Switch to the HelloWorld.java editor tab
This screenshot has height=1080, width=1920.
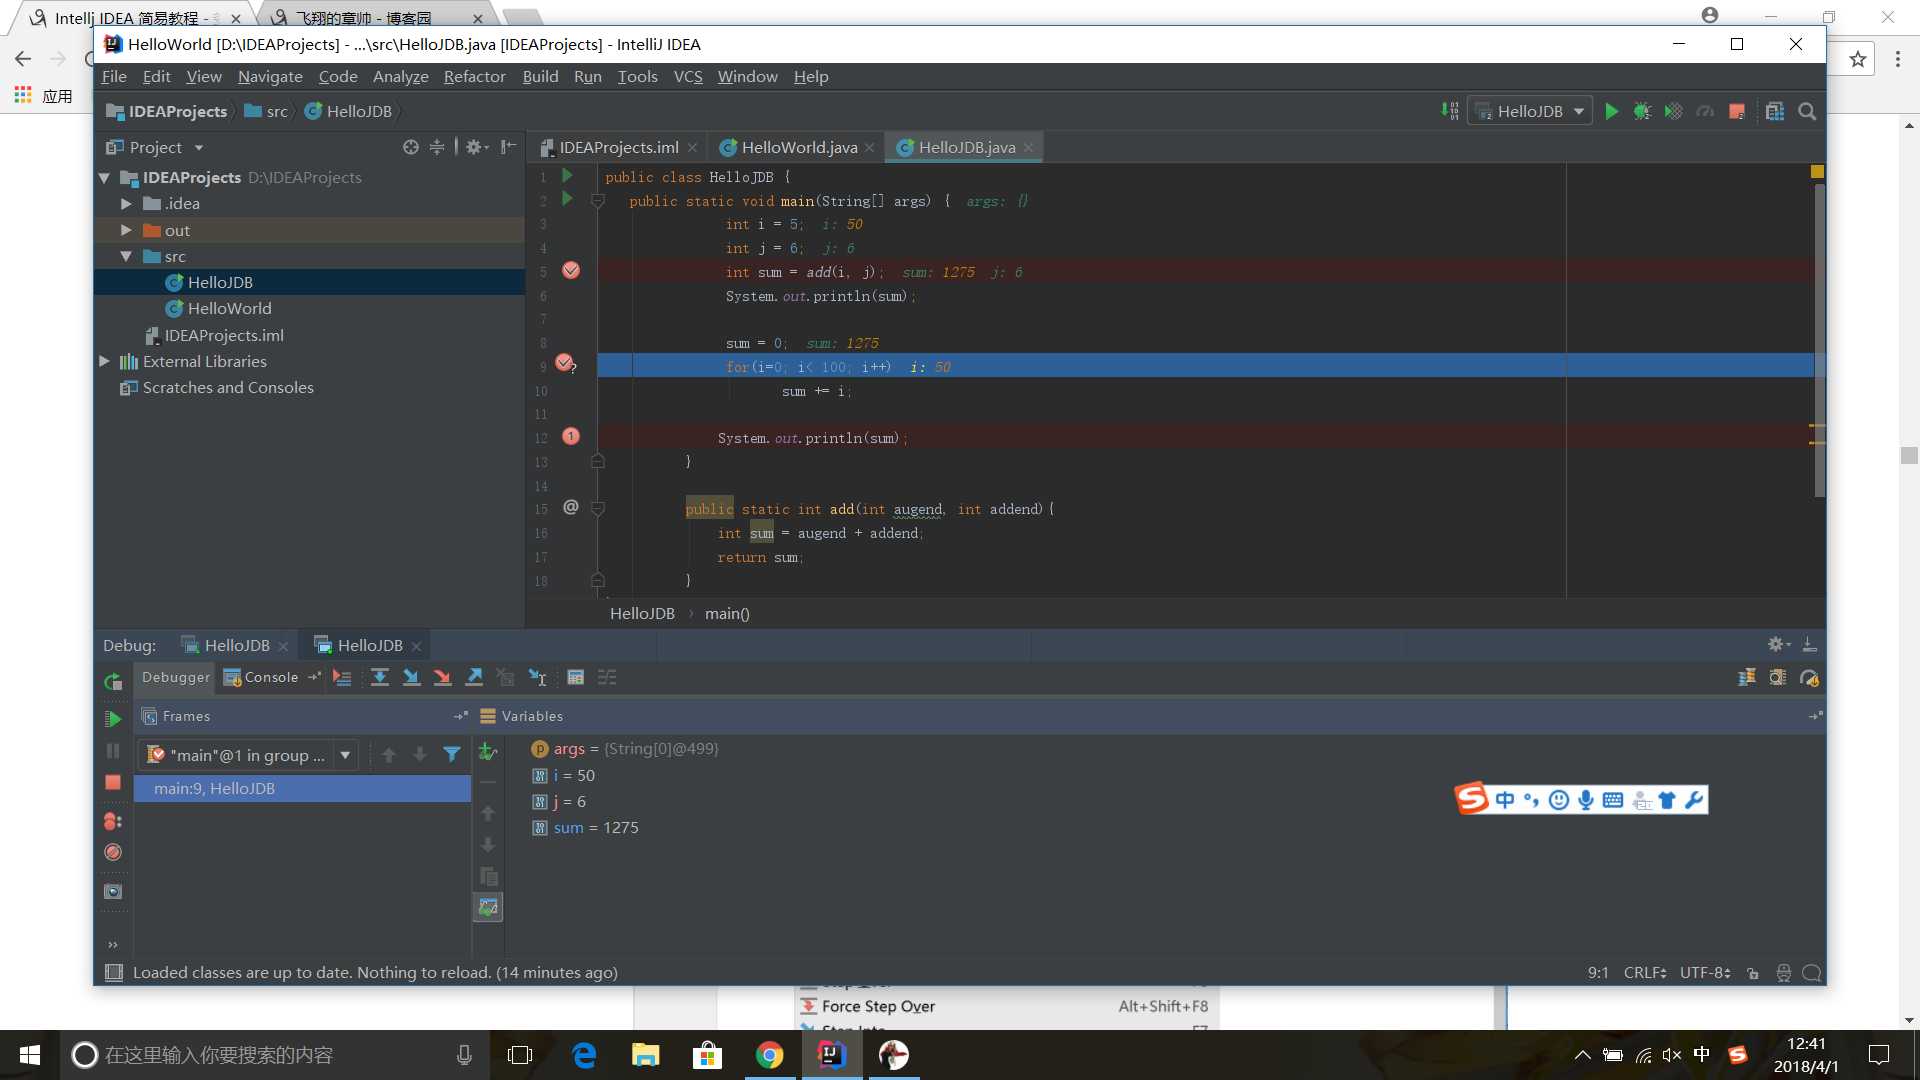pyautogui.click(x=798, y=147)
